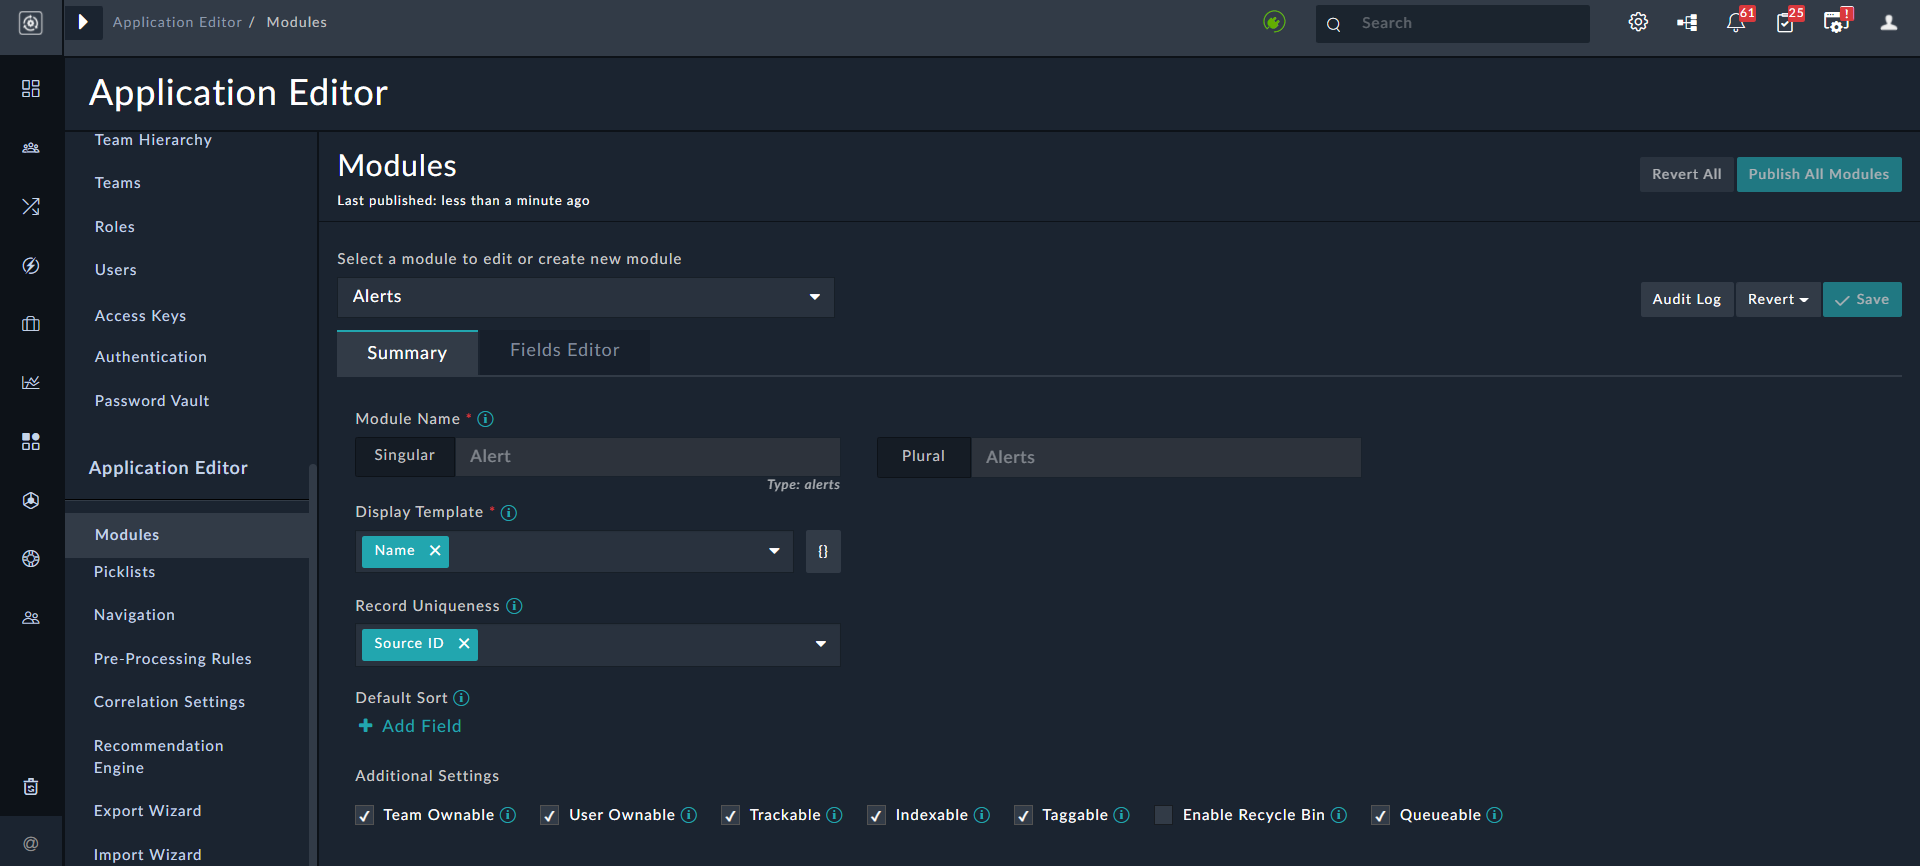Click the info icon next to Record Uniqueness
Image resolution: width=1920 pixels, height=866 pixels.
point(514,606)
